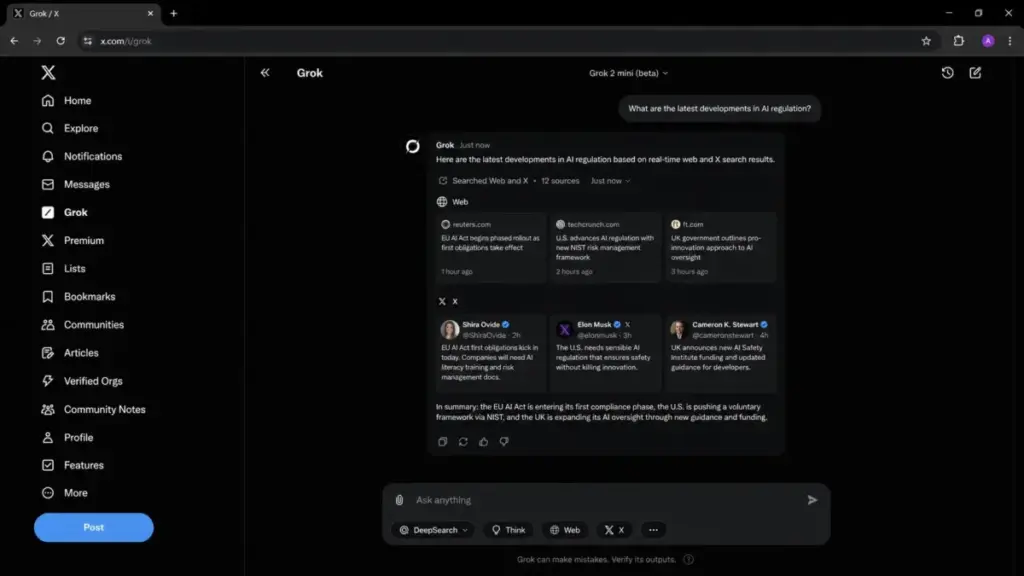Go to Profile page
Screen dimensions: 1024x576
click(x=67, y=438)
